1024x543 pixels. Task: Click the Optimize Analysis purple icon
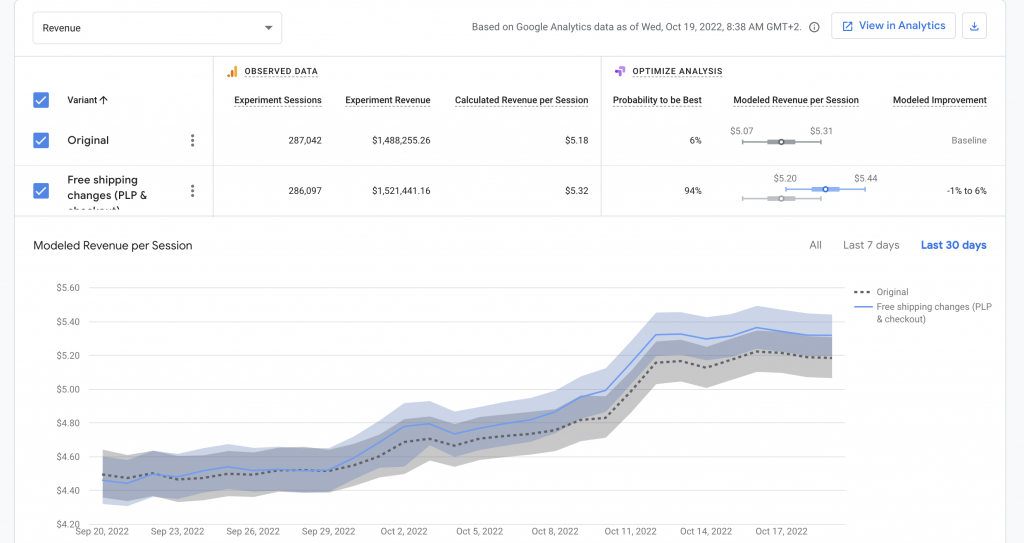[x=620, y=72]
